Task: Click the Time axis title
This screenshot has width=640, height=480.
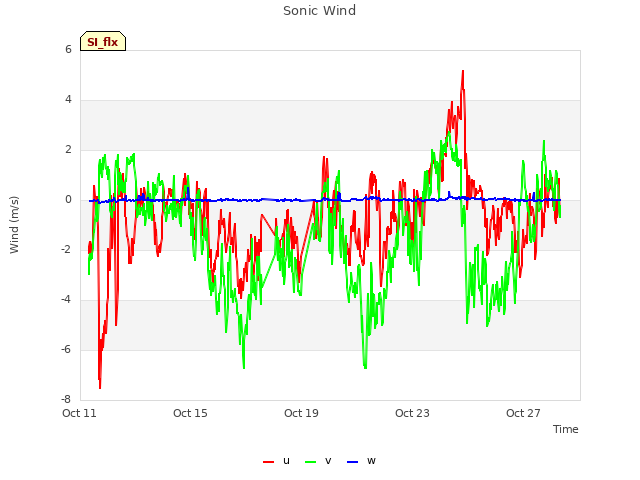Action: (x=566, y=429)
